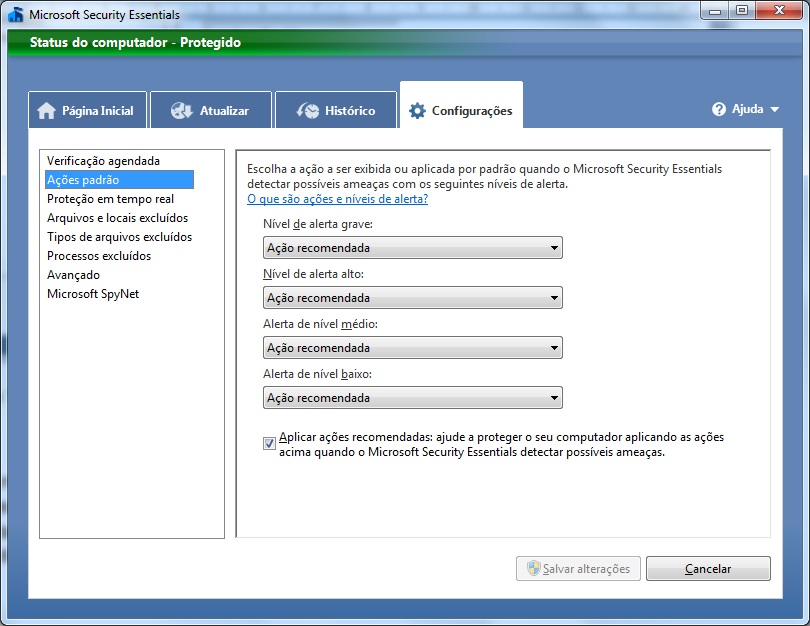Screen dimensions: 810x626
Task: Select Avançado in settings list
Action: click(73, 275)
